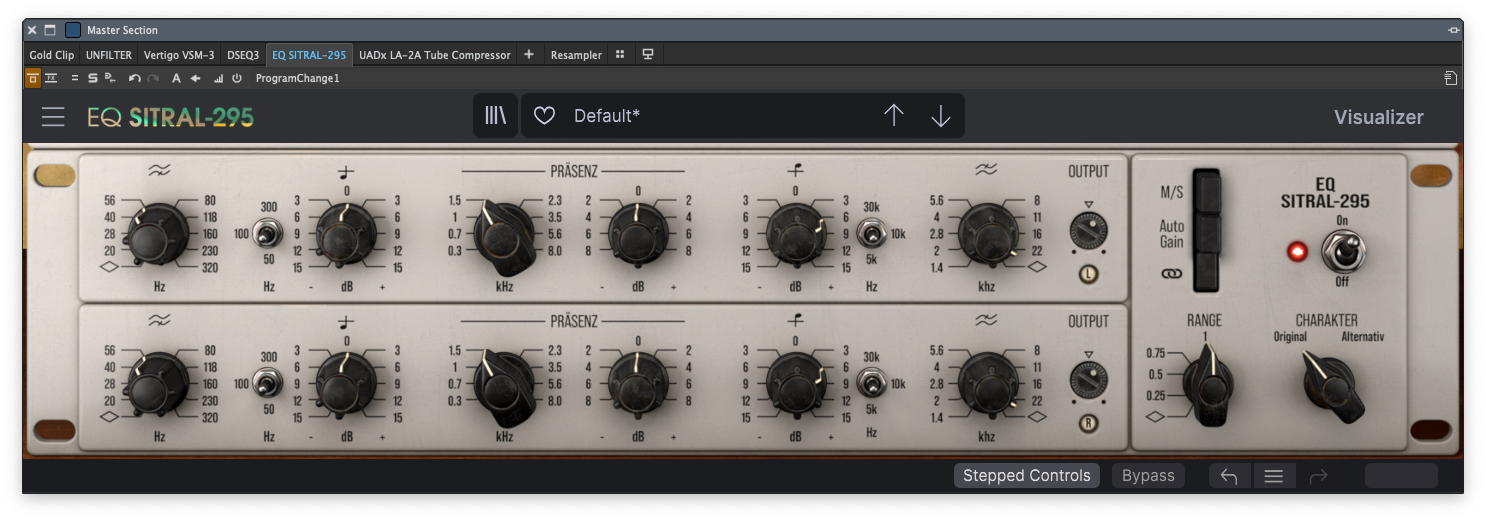This screenshot has width=1486, height=520.
Task: Toggle the M/S mode rocker switch
Action: pyautogui.click(x=1209, y=192)
